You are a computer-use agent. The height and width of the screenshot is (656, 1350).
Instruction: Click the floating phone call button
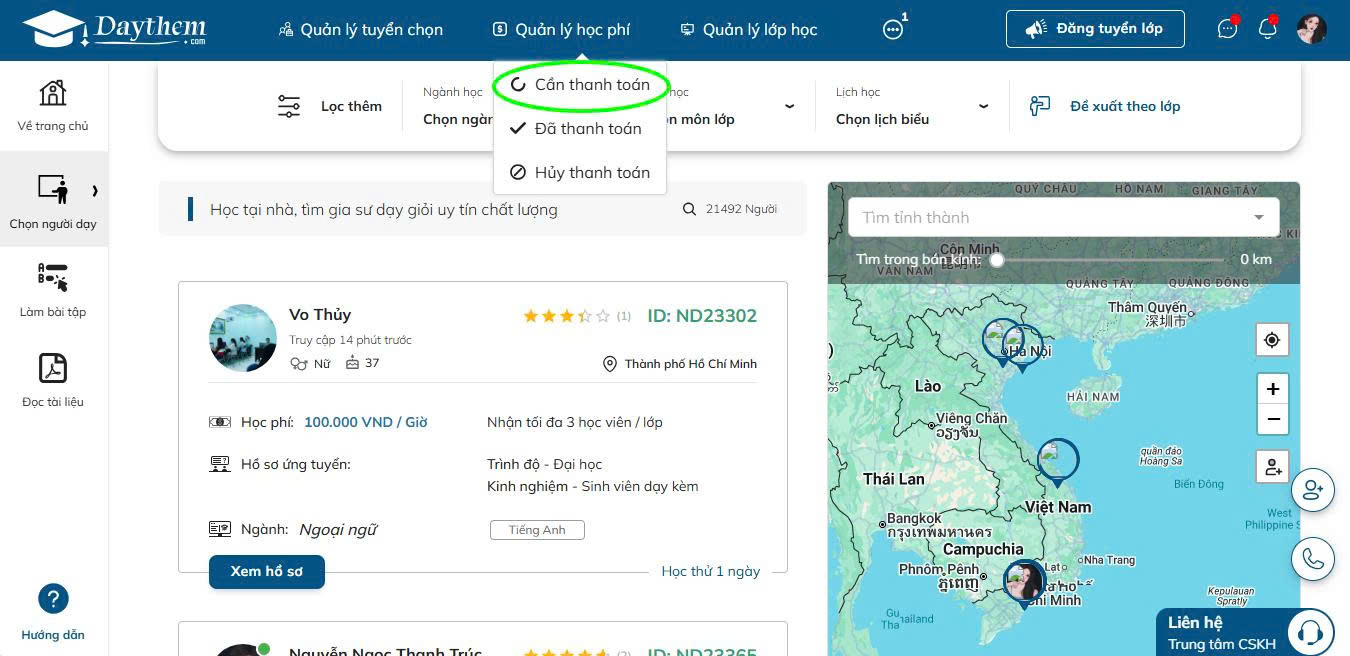1313,559
